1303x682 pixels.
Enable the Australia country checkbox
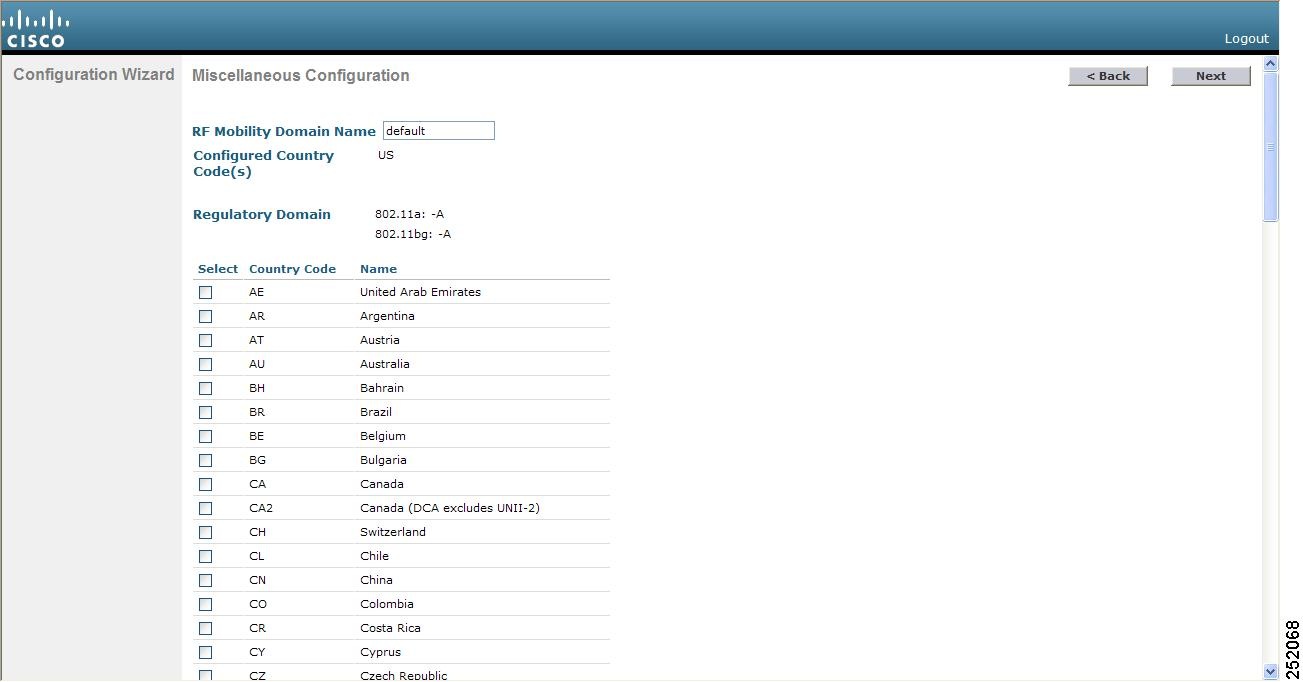coord(205,364)
